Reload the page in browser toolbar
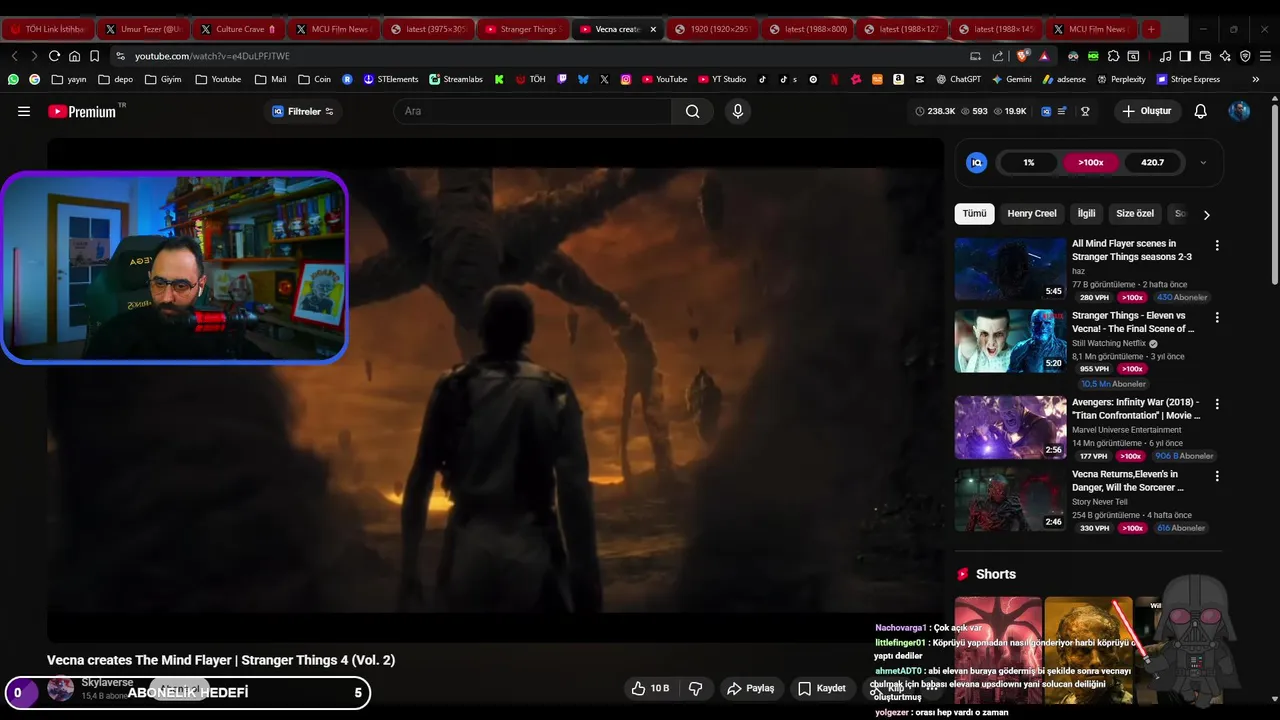This screenshot has width=1280, height=720. [x=54, y=56]
